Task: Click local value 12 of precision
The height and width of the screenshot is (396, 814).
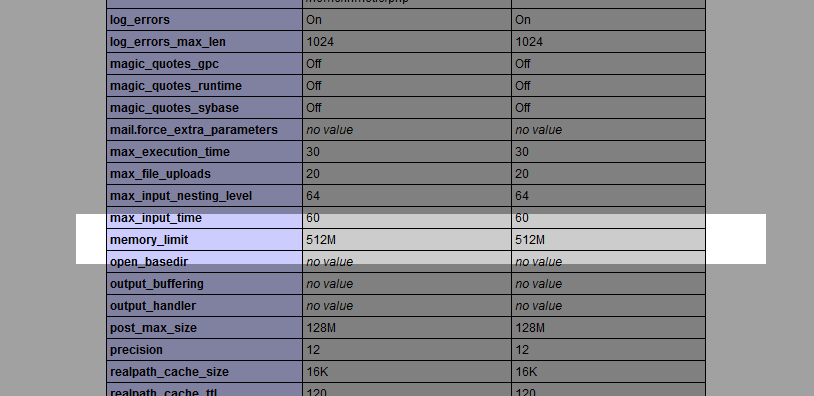Action: point(313,350)
